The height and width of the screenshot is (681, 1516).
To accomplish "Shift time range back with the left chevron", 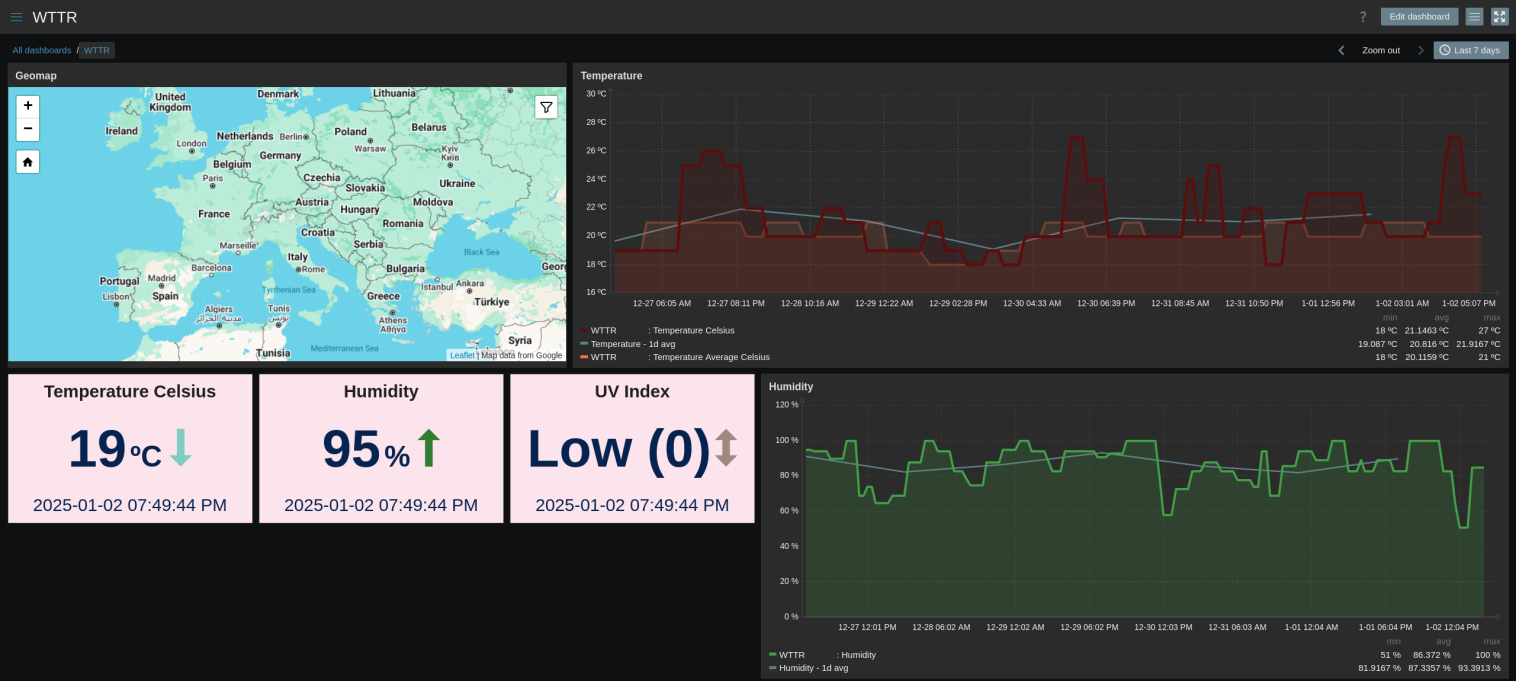I will pos(1342,50).
